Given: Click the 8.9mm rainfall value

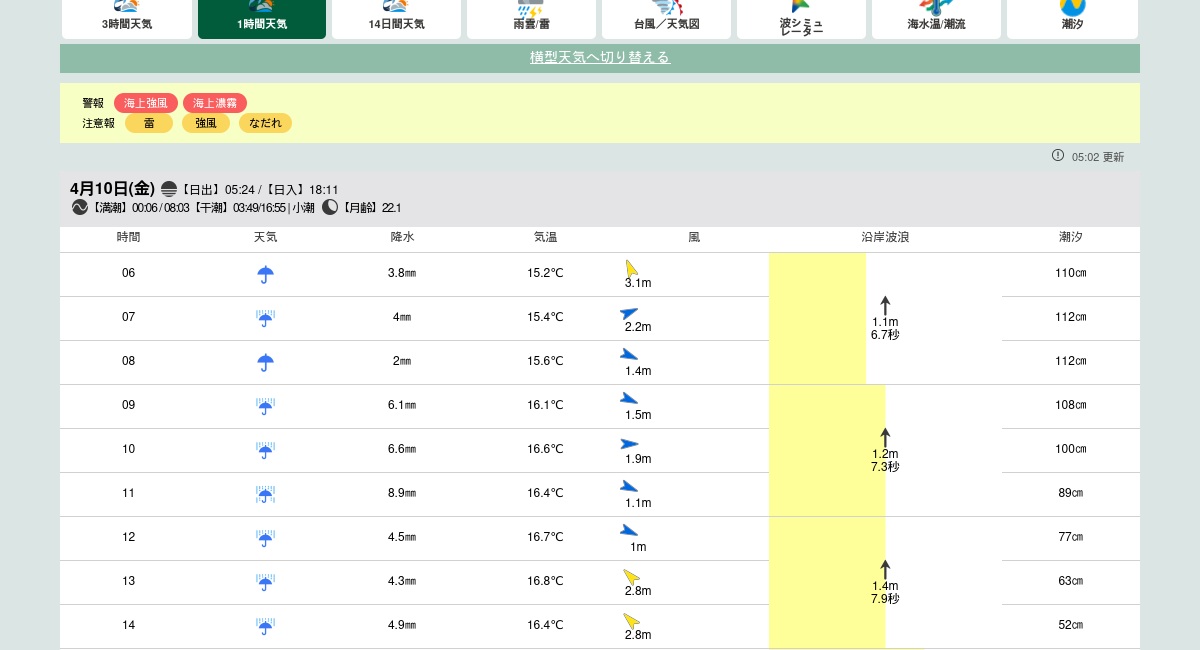Looking at the screenshot, I should pos(402,493).
